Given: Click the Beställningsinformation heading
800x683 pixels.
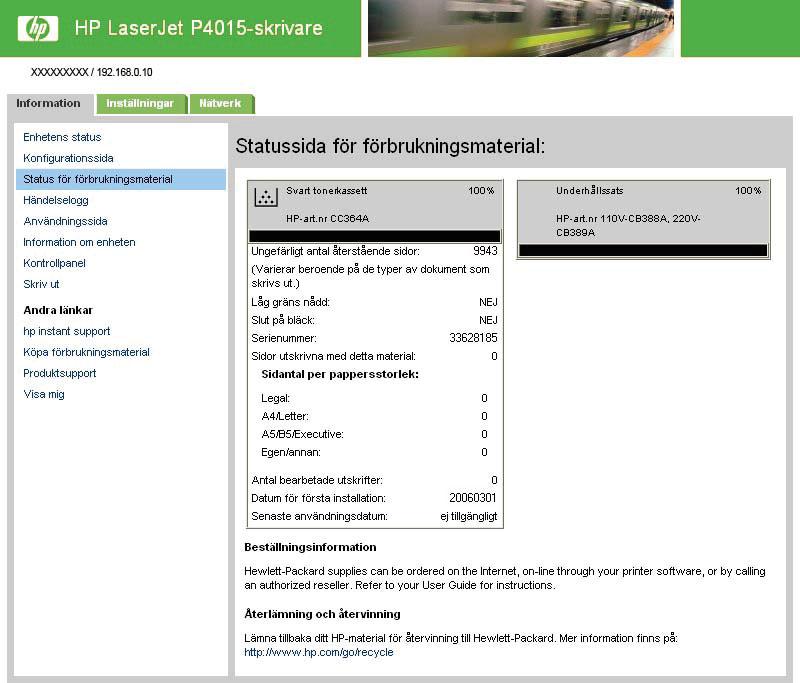Looking at the screenshot, I should [310, 547].
